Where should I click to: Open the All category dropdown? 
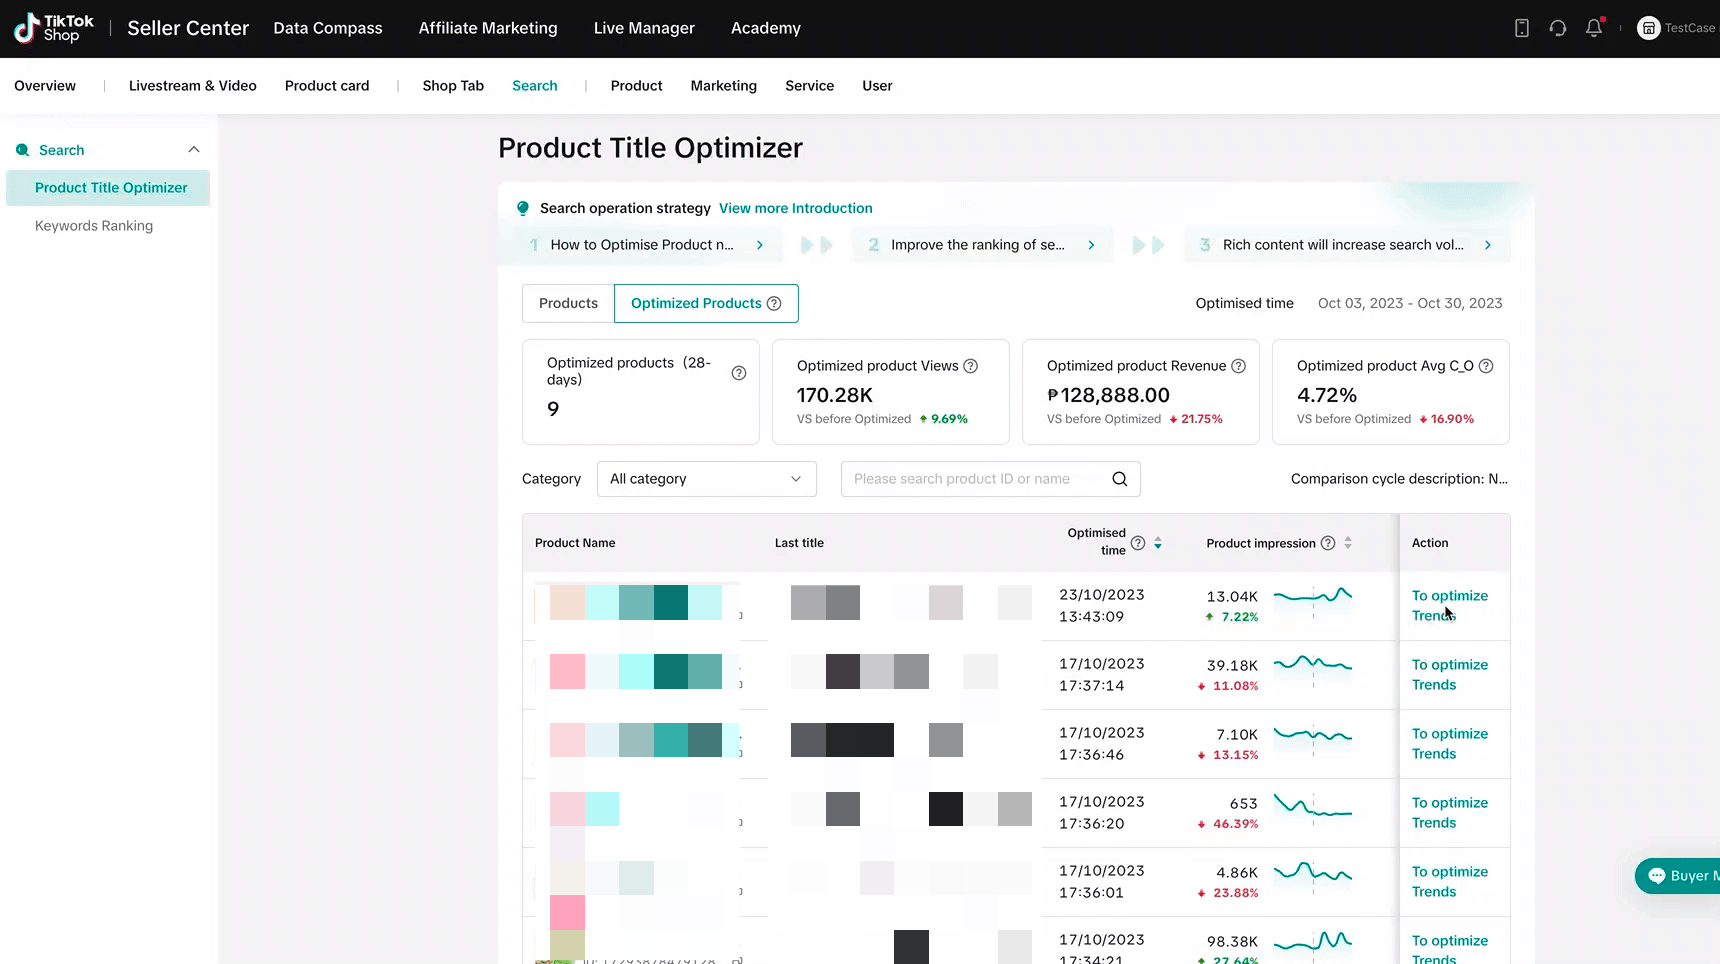coord(707,479)
